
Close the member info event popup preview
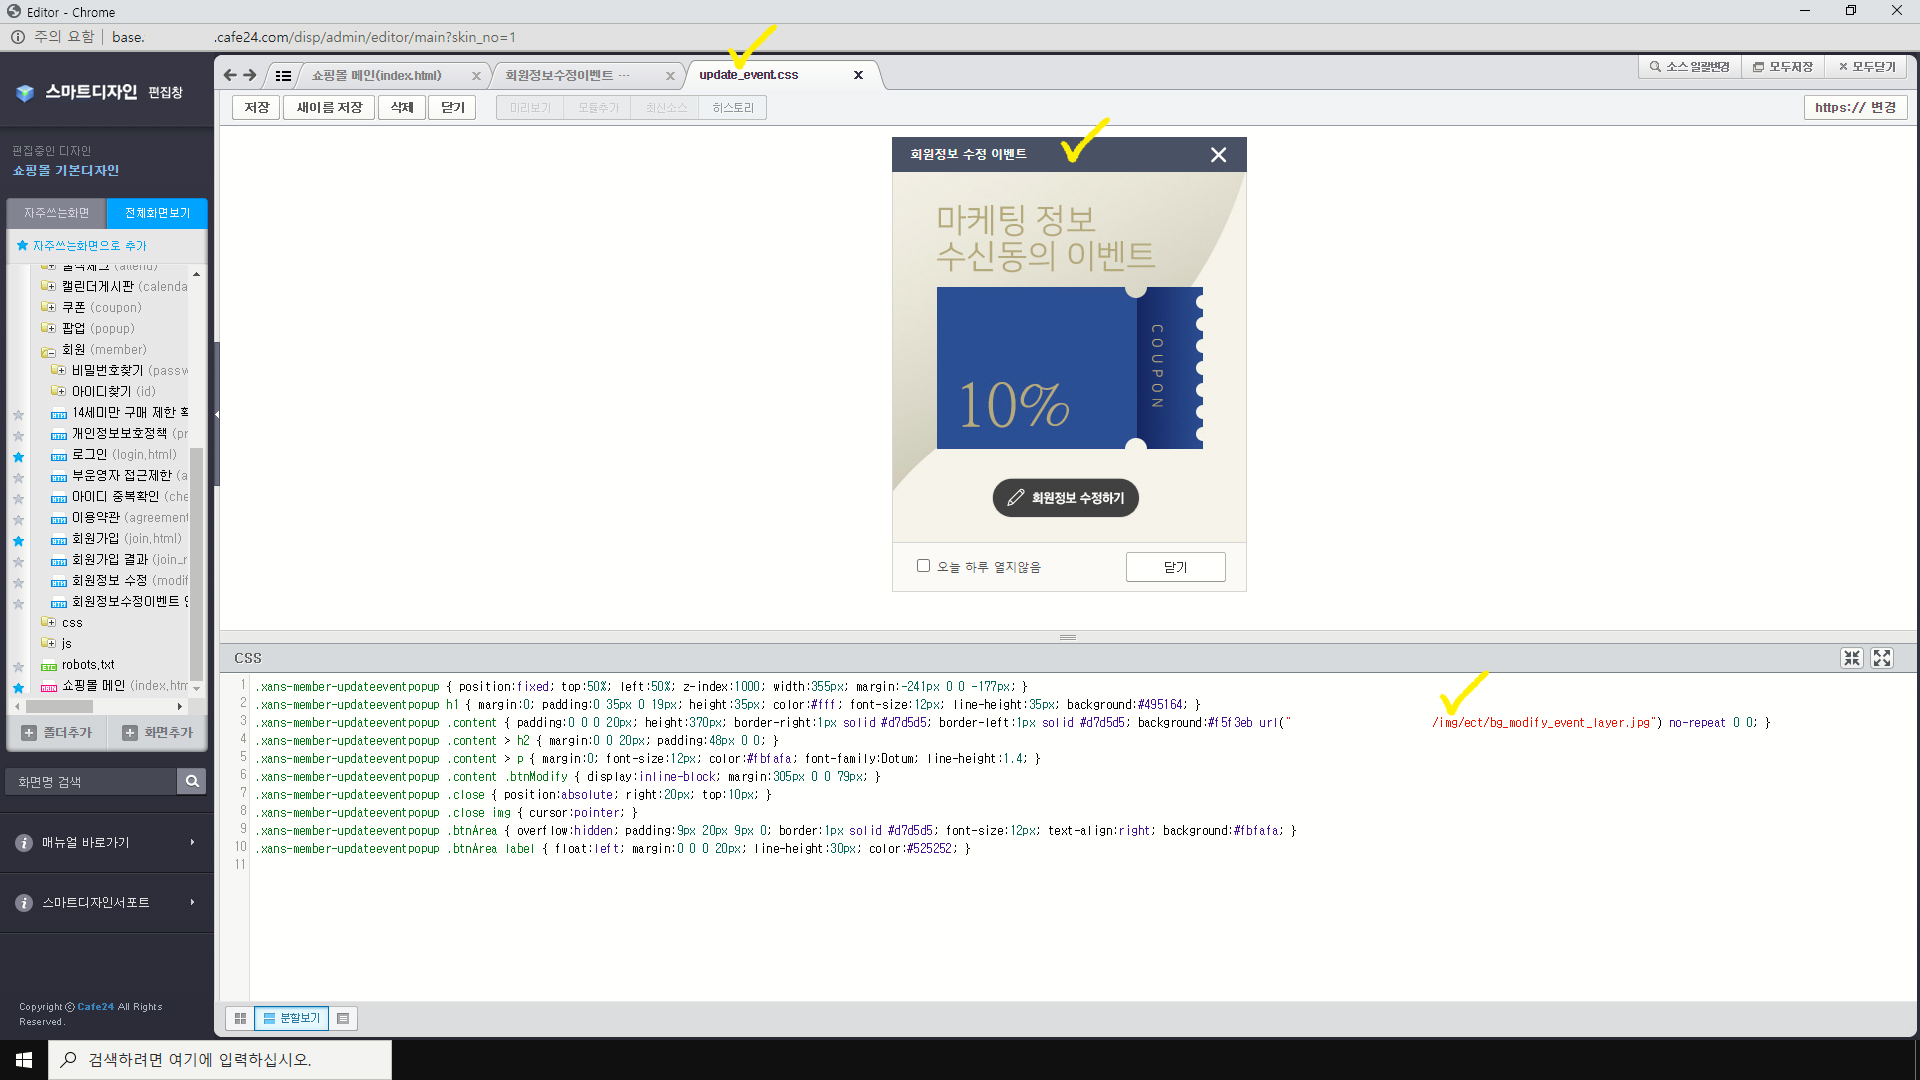(x=1218, y=155)
